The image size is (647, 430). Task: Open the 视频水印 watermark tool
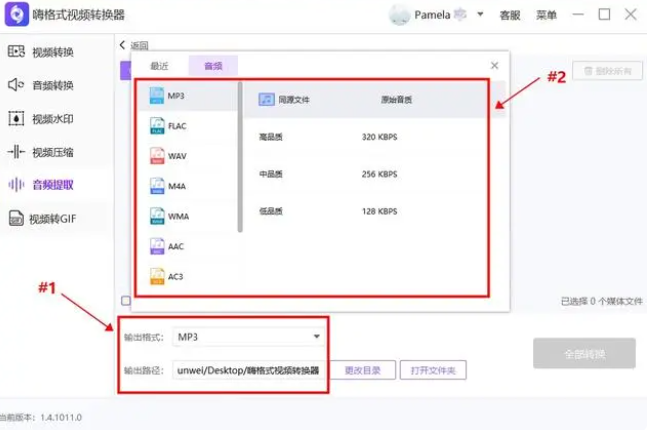click(x=52, y=118)
